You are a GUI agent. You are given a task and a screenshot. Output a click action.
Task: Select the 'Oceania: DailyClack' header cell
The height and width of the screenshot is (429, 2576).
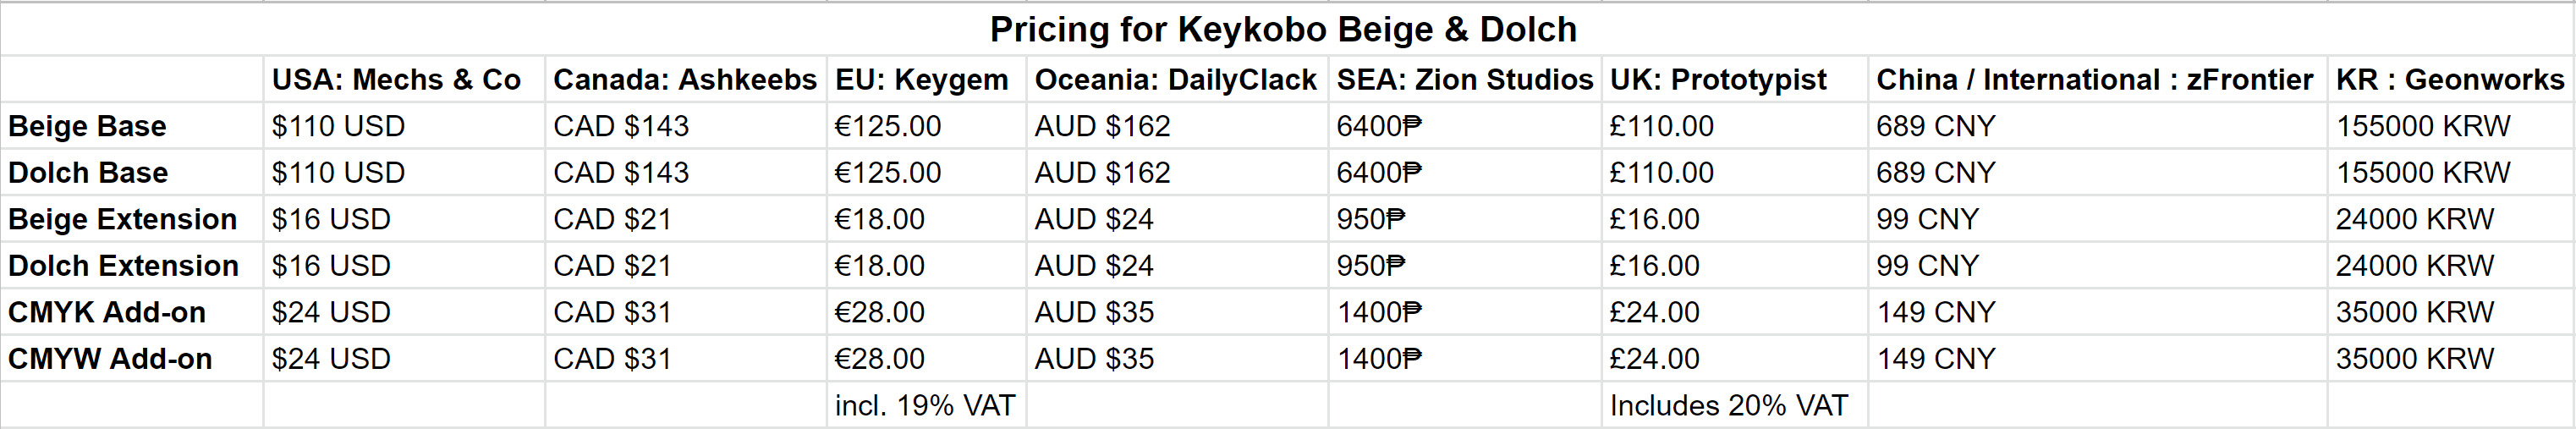coord(1175,79)
